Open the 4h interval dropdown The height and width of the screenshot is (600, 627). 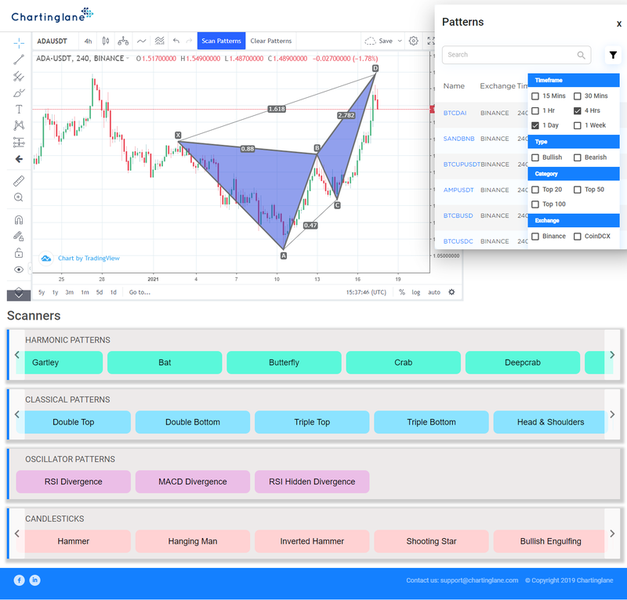[x=88, y=41]
